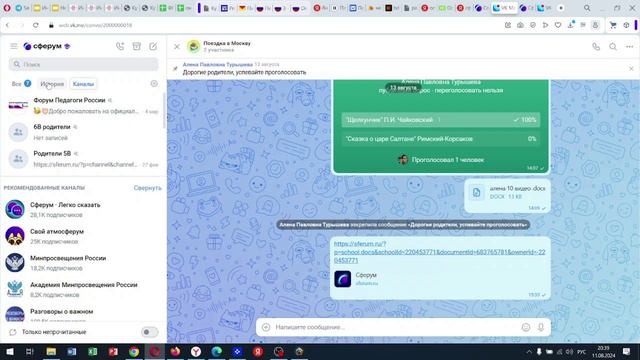The image size is (640, 360).
Task: Open Академия Минпросвещения России channel
Action: 83,289
